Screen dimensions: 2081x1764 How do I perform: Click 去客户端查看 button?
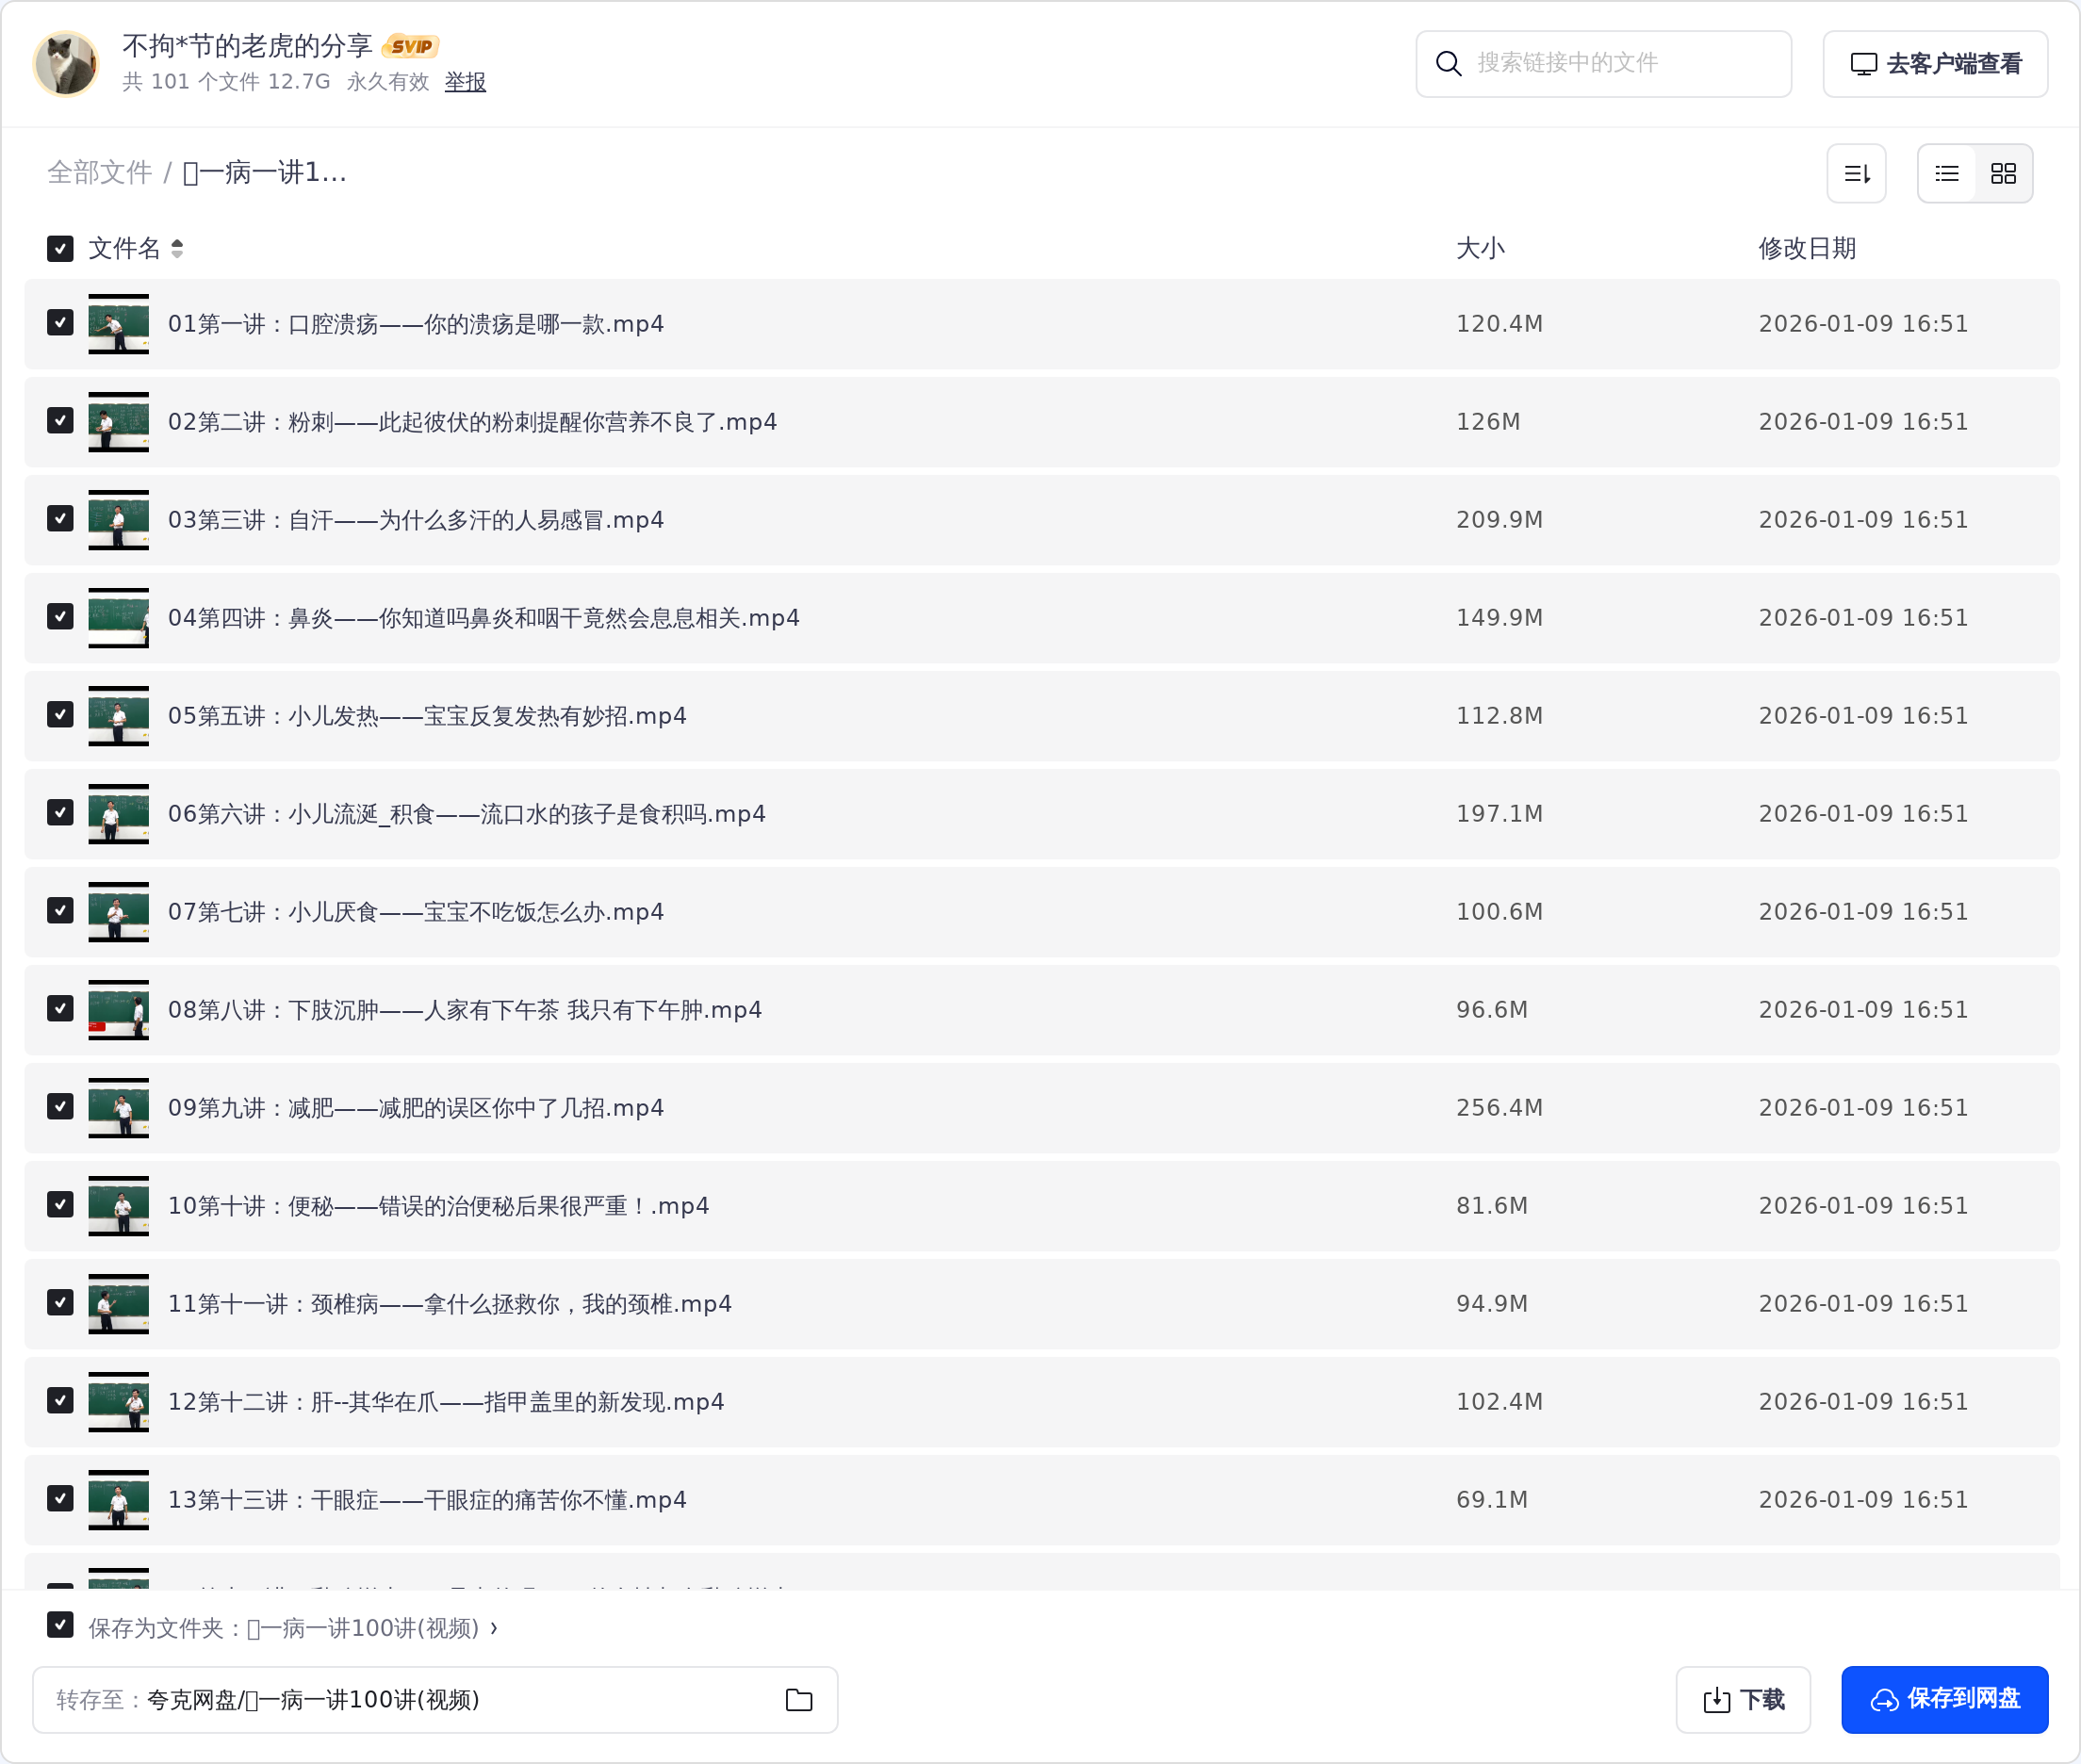(x=1935, y=64)
